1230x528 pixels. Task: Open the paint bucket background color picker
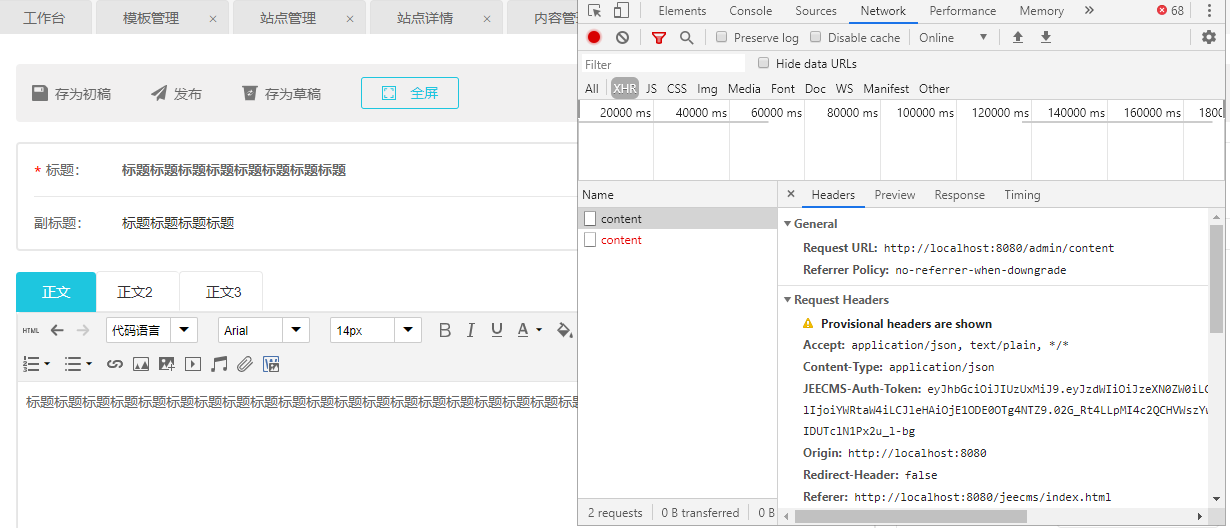point(564,330)
